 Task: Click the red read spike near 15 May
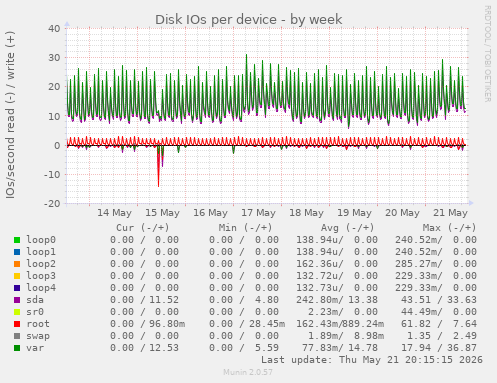(158, 167)
